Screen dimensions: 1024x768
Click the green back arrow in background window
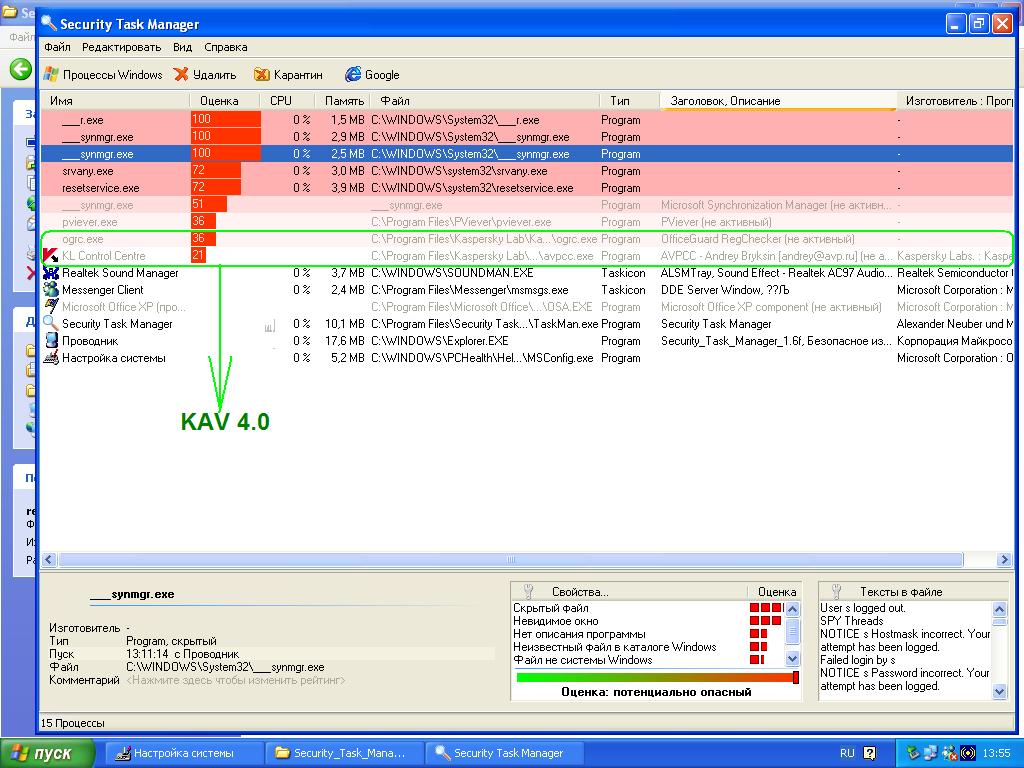coord(20,69)
